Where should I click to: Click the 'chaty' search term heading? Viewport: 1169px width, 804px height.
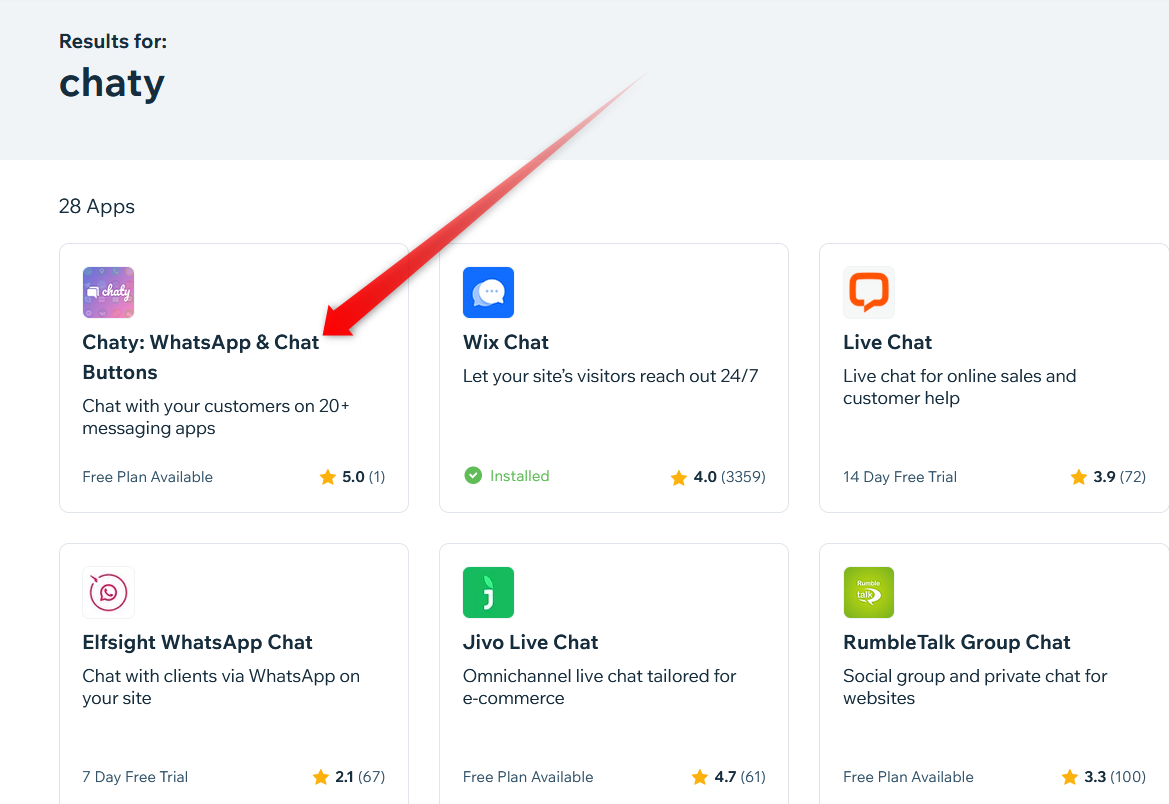(112, 84)
